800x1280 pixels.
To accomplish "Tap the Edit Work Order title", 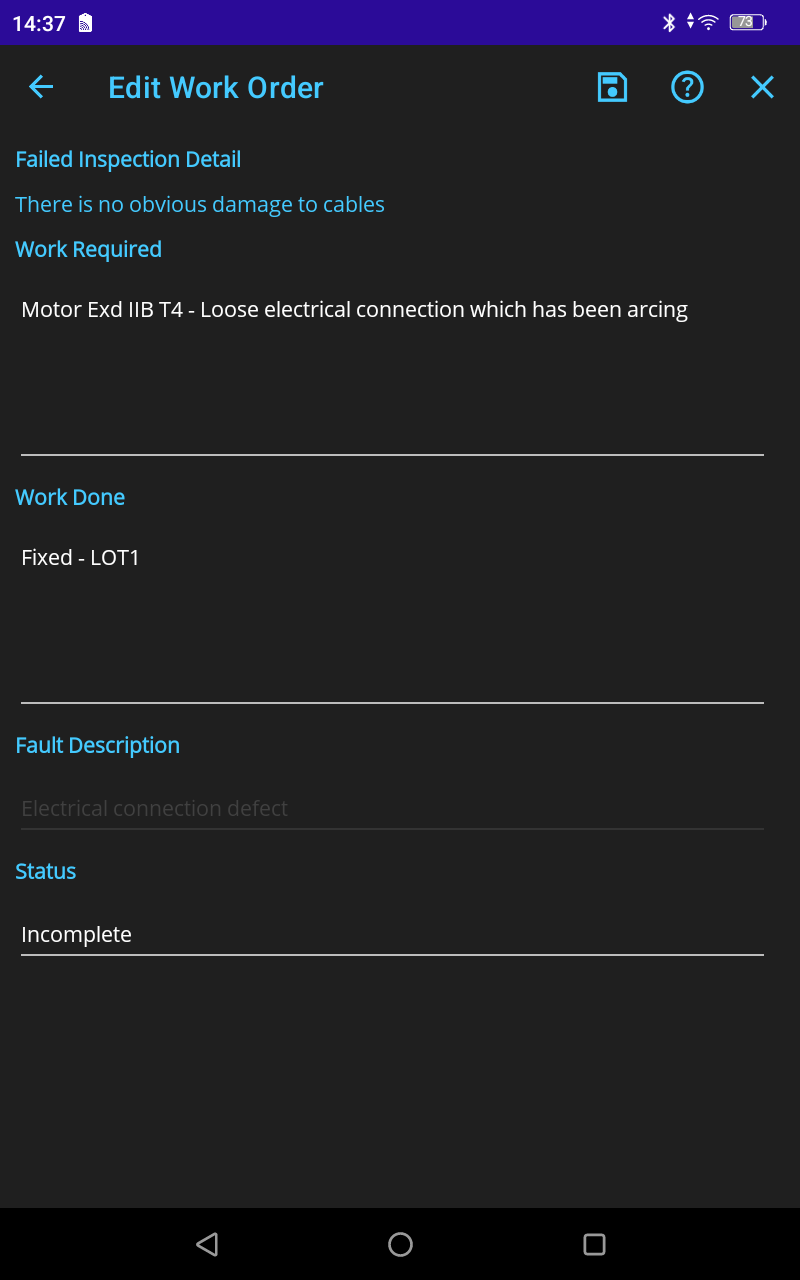I will coord(216,88).
